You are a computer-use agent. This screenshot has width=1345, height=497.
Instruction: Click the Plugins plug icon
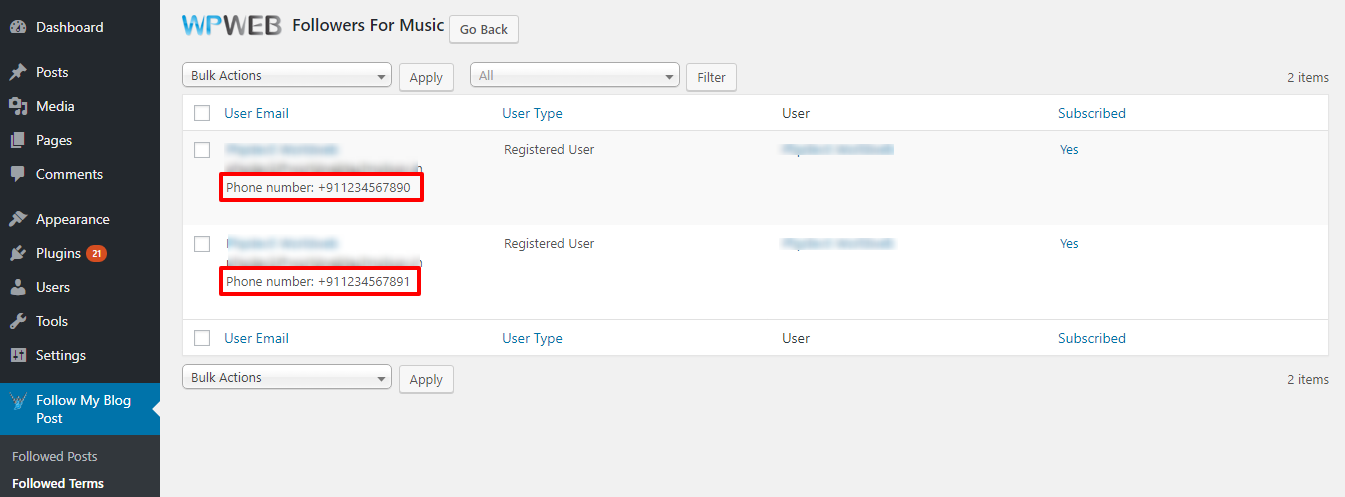pyautogui.click(x=18, y=253)
